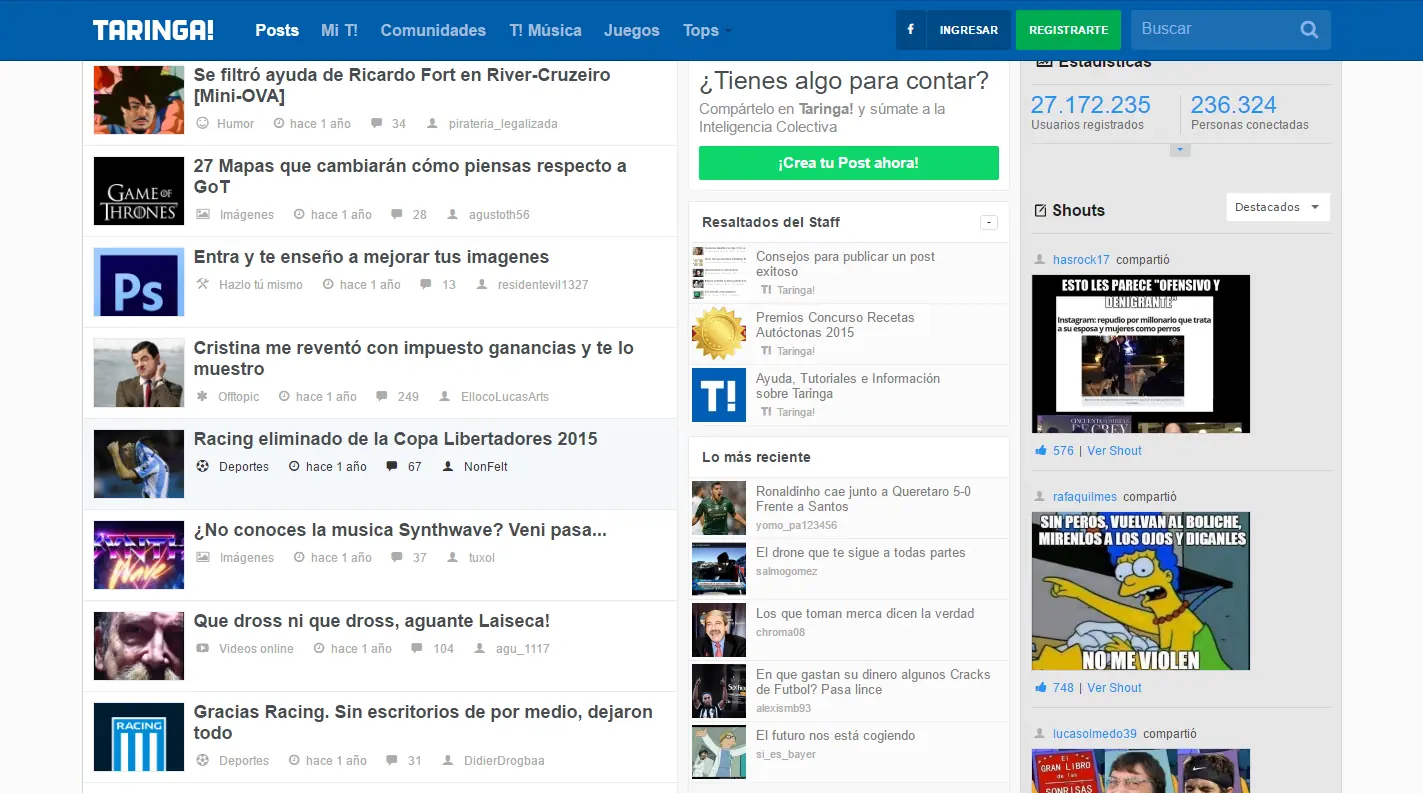1423x793 pixels.
Task: Open the Mi T! tab
Action: [x=339, y=30]
